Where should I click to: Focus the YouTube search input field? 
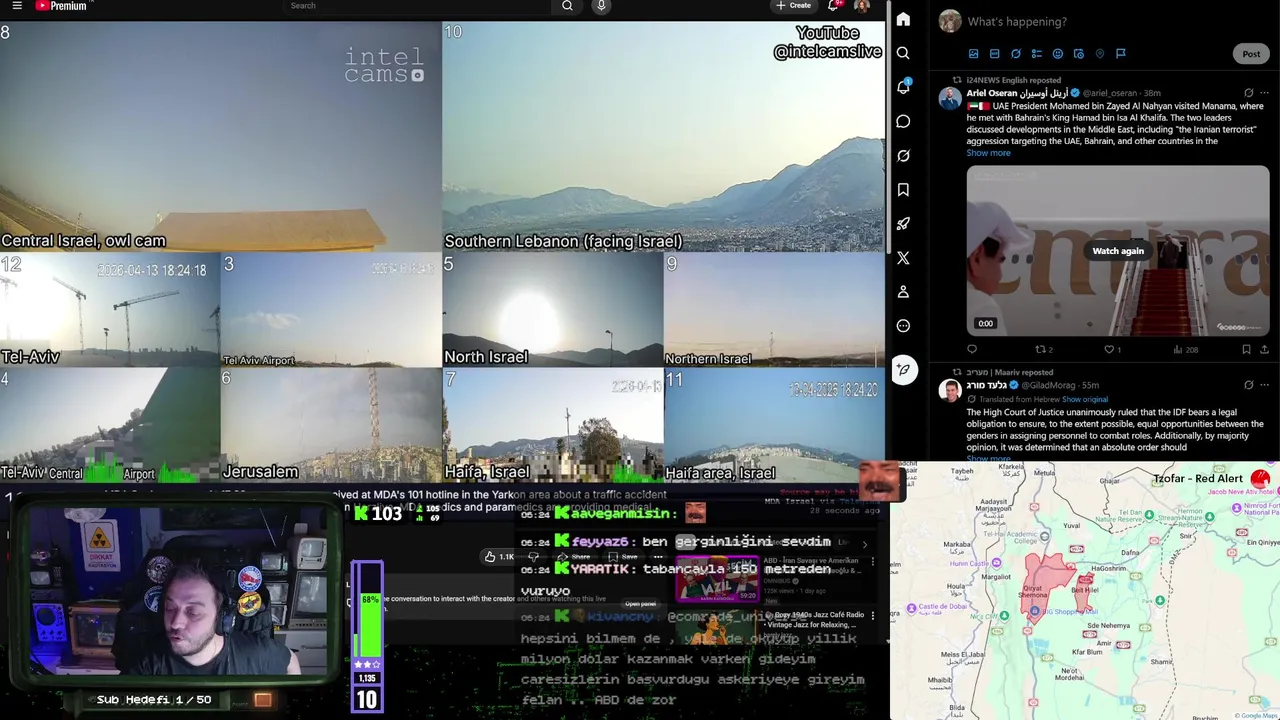coord(415,6)
